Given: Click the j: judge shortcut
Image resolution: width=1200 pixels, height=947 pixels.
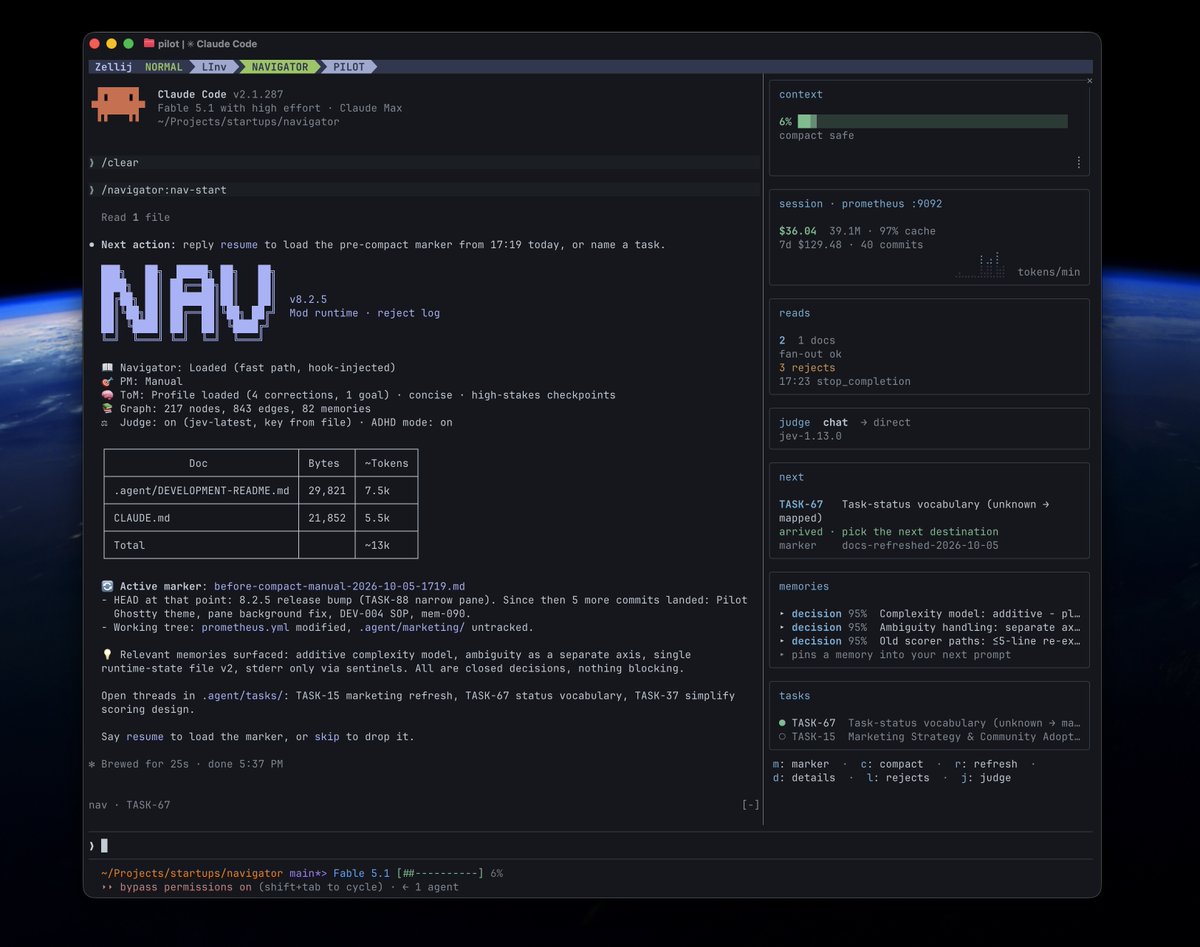Looking at the screenshot, I should (986, 778).
